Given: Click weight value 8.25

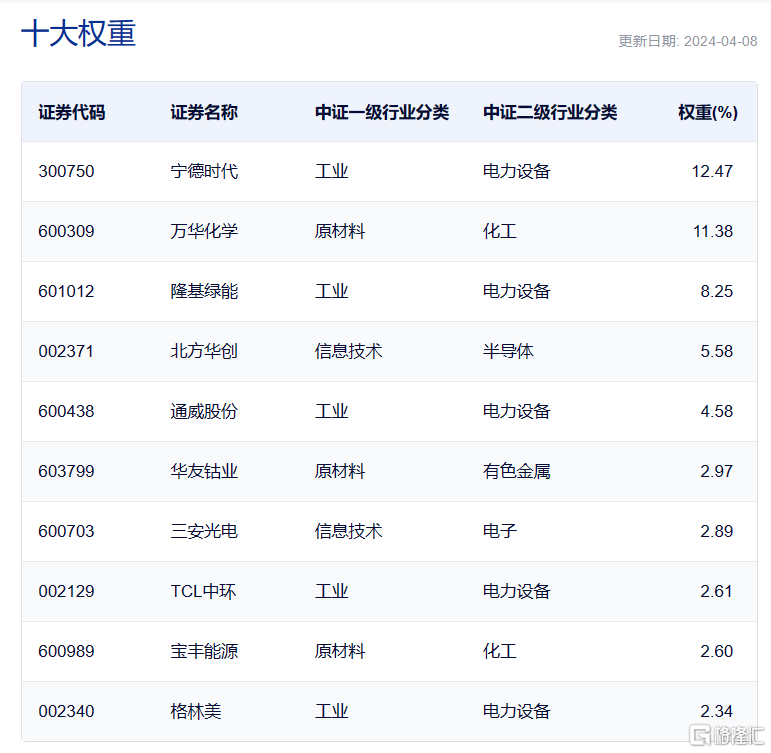Looking at the screenshot, I should pyautogui.click(x=716, y=291).
